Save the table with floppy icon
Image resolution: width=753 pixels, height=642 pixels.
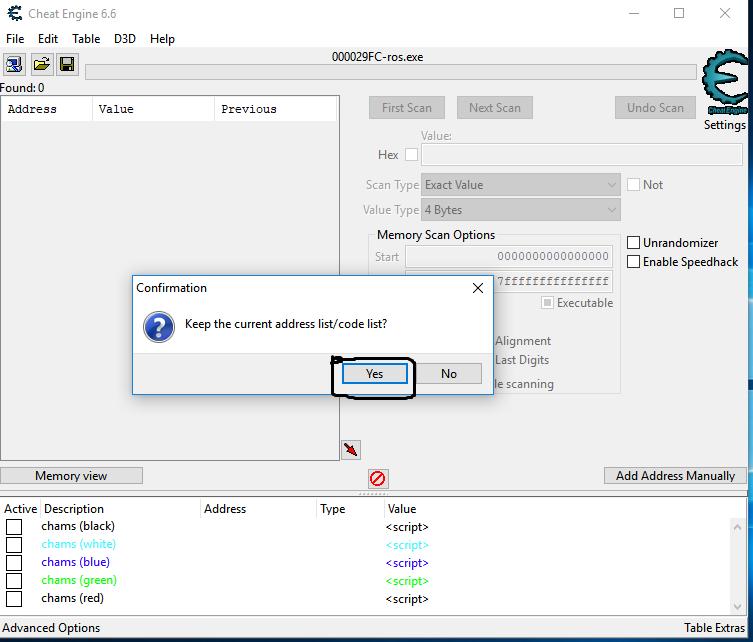pyautogui.click(x=67, y=64)
